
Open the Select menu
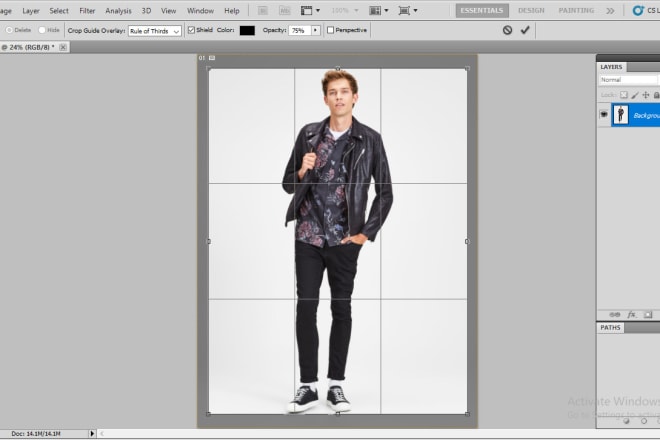(59, 11)
